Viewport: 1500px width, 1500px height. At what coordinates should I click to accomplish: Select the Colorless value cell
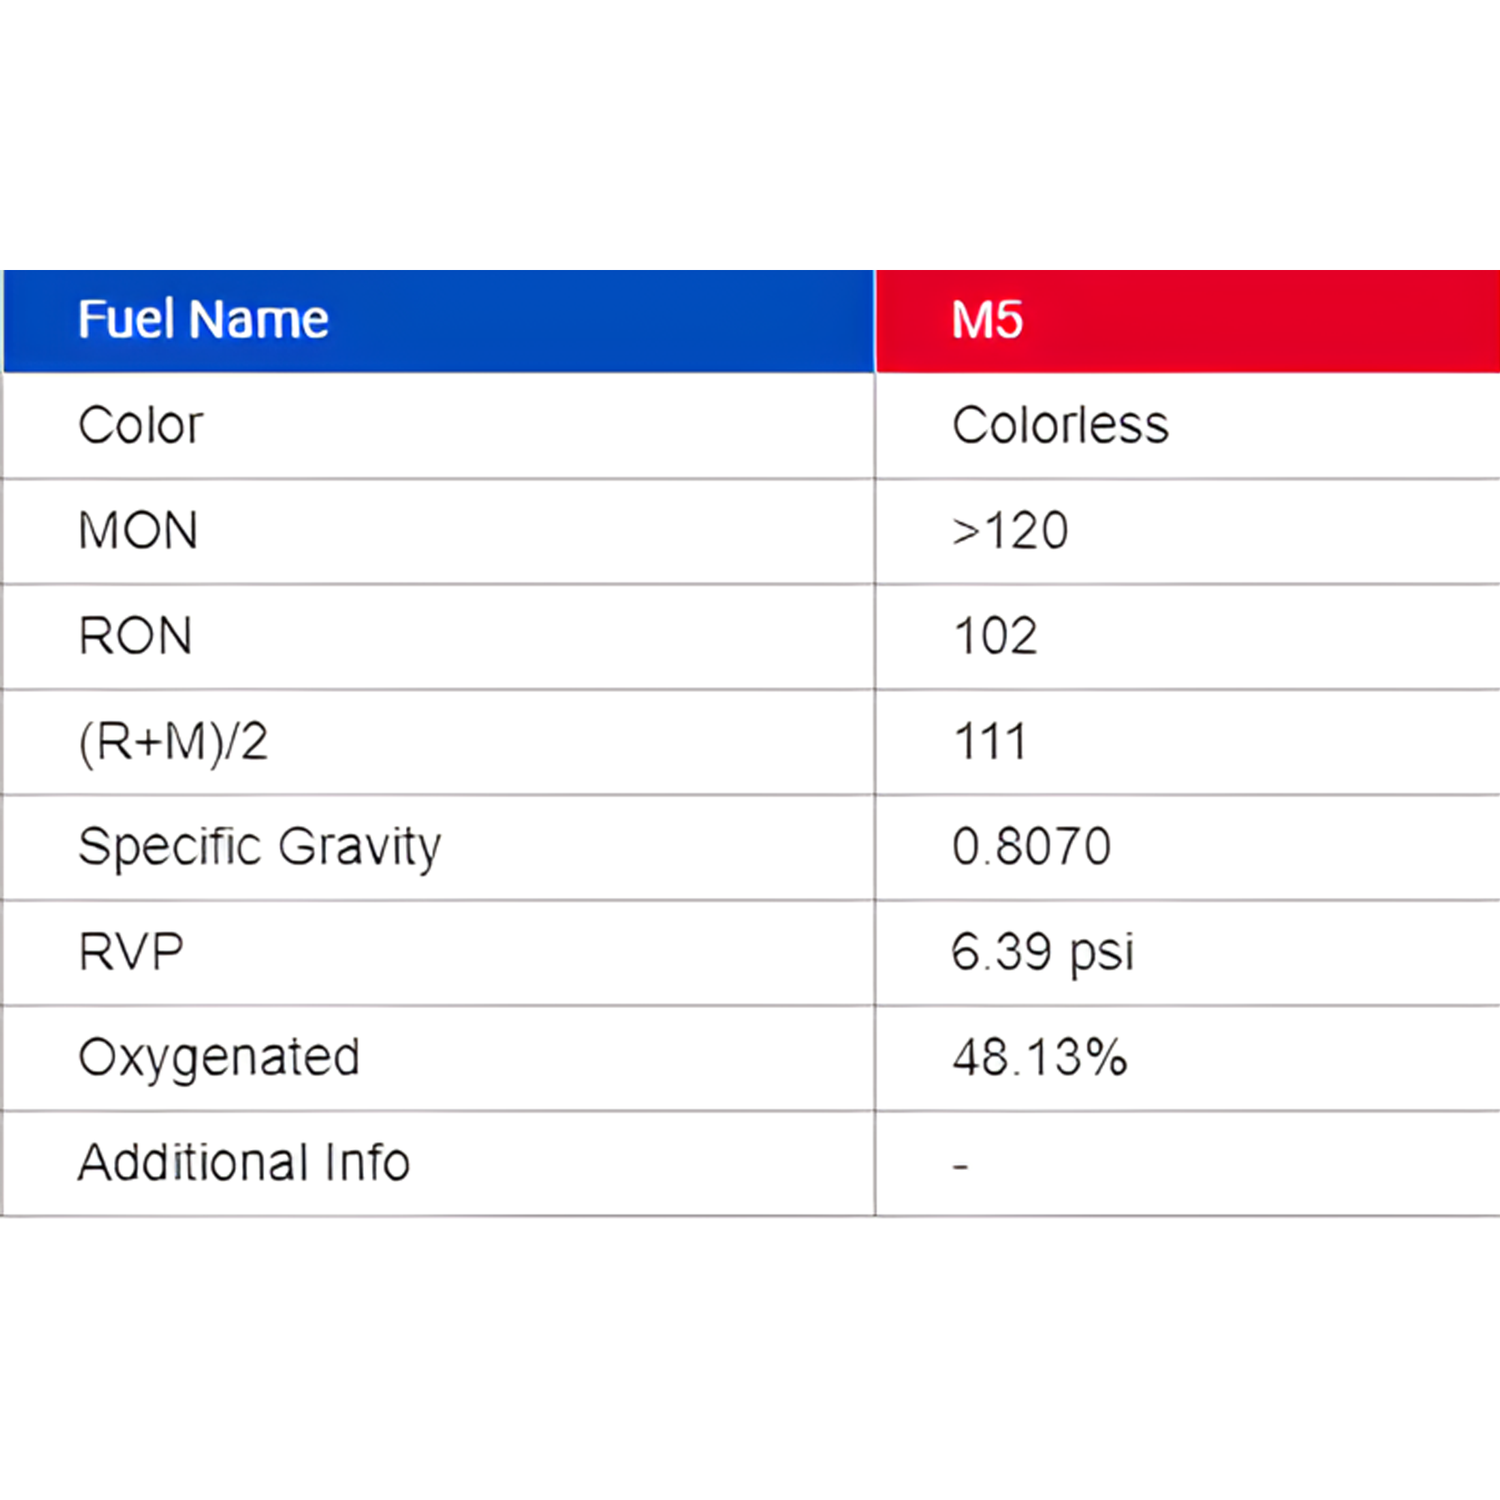pos(1060,426)
